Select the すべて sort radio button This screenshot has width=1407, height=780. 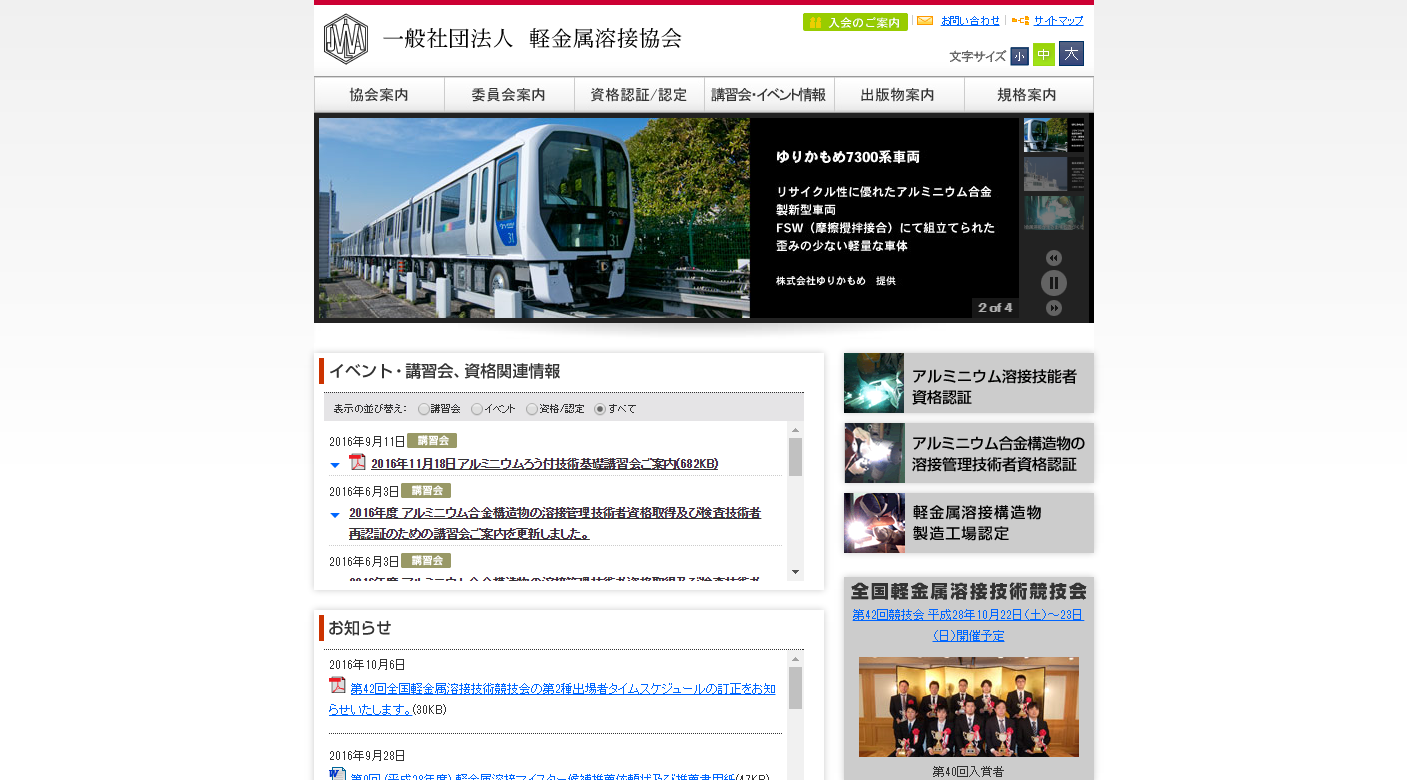click(600, 409)
